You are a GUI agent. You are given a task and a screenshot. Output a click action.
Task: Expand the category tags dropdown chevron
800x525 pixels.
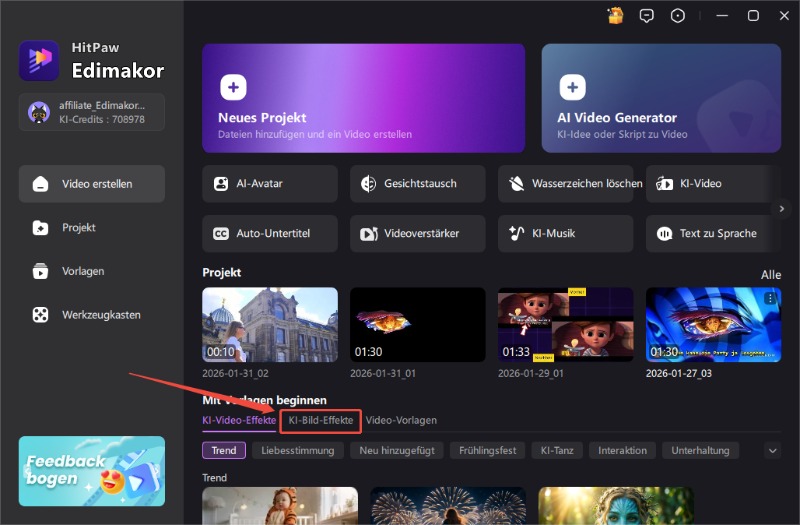772,451
